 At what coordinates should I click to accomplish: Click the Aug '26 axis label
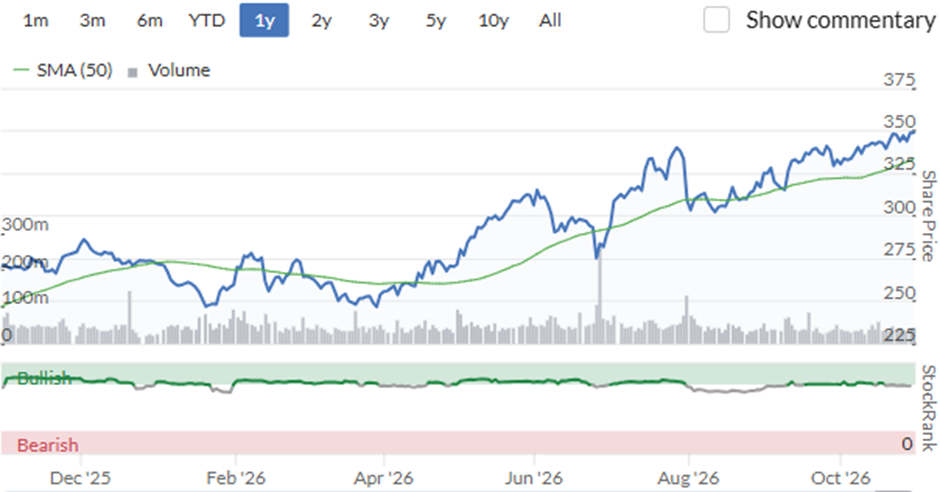pos(688,478)
